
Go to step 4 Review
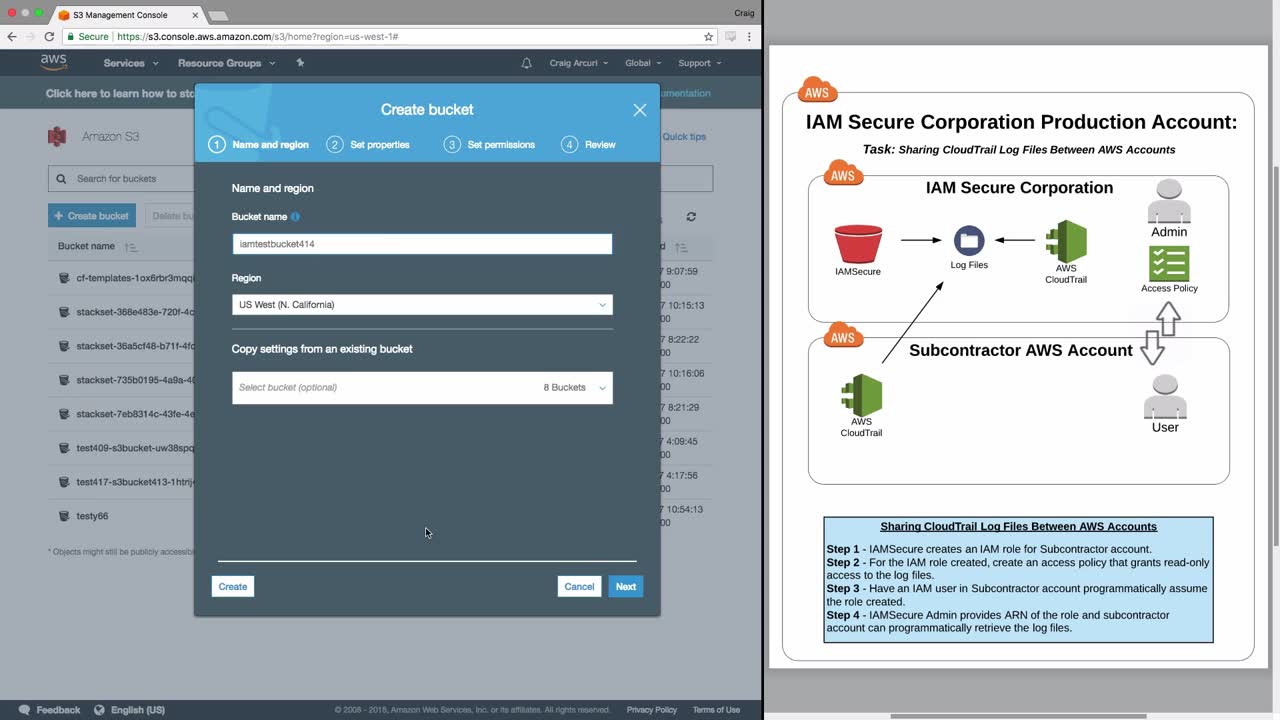589,145
